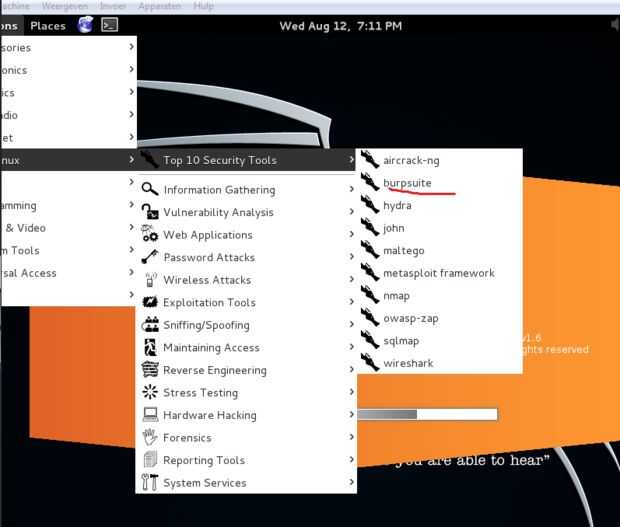The image size is (620, 527).
Task: Expand the Web Applications submenu arrow
Action: tap(351, 234)
